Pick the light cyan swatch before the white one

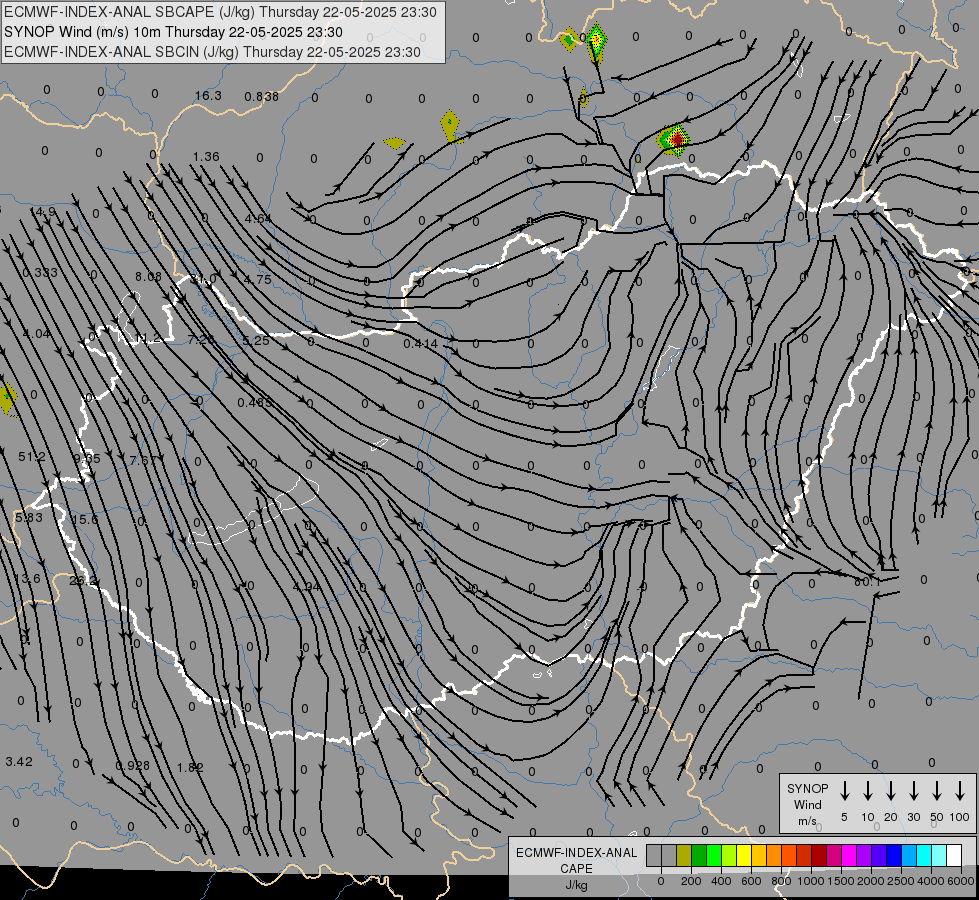click(x=938, y=855)
